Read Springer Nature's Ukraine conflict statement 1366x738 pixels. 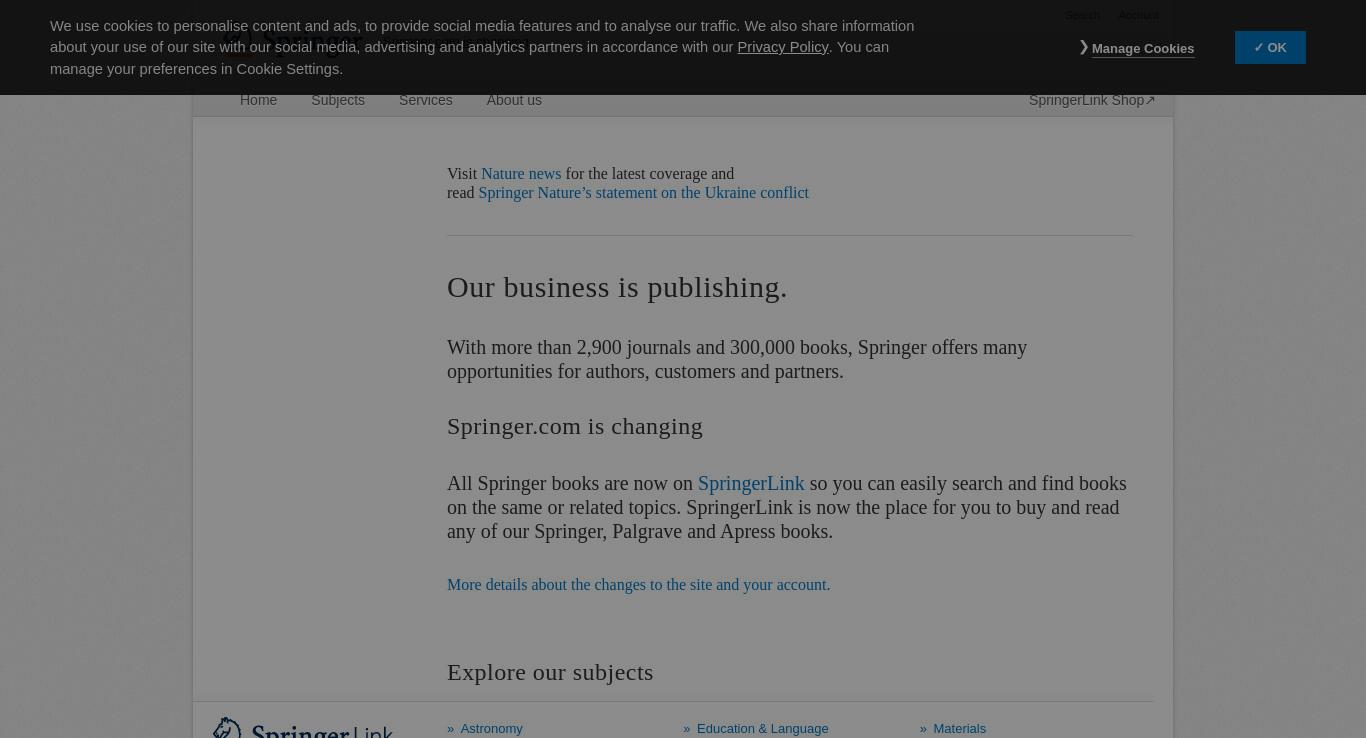coord(643,192)
